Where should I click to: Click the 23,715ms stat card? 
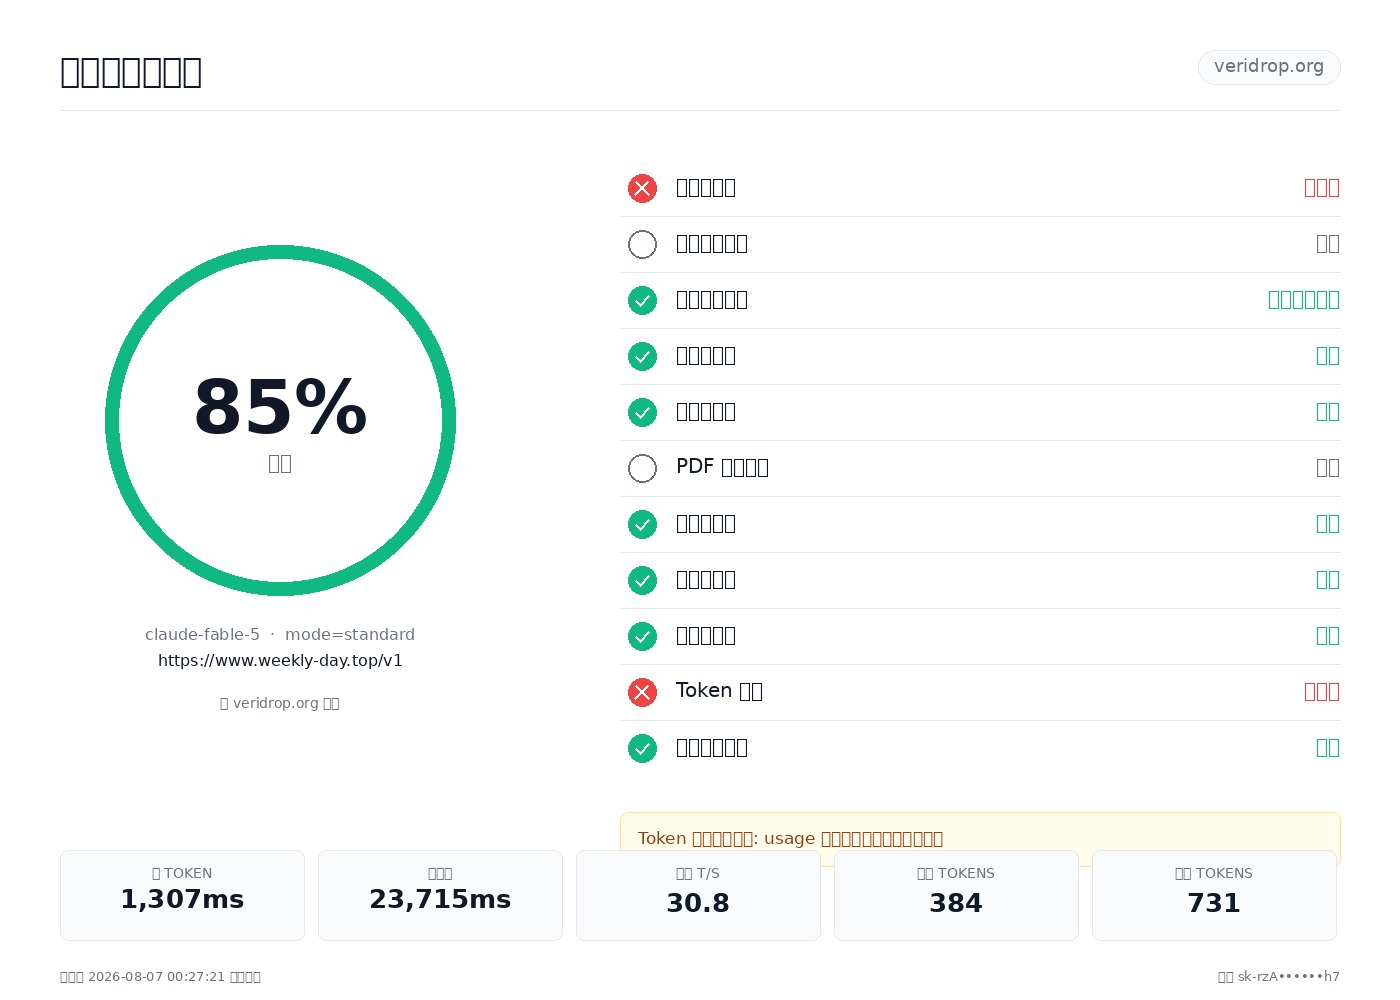440,895
